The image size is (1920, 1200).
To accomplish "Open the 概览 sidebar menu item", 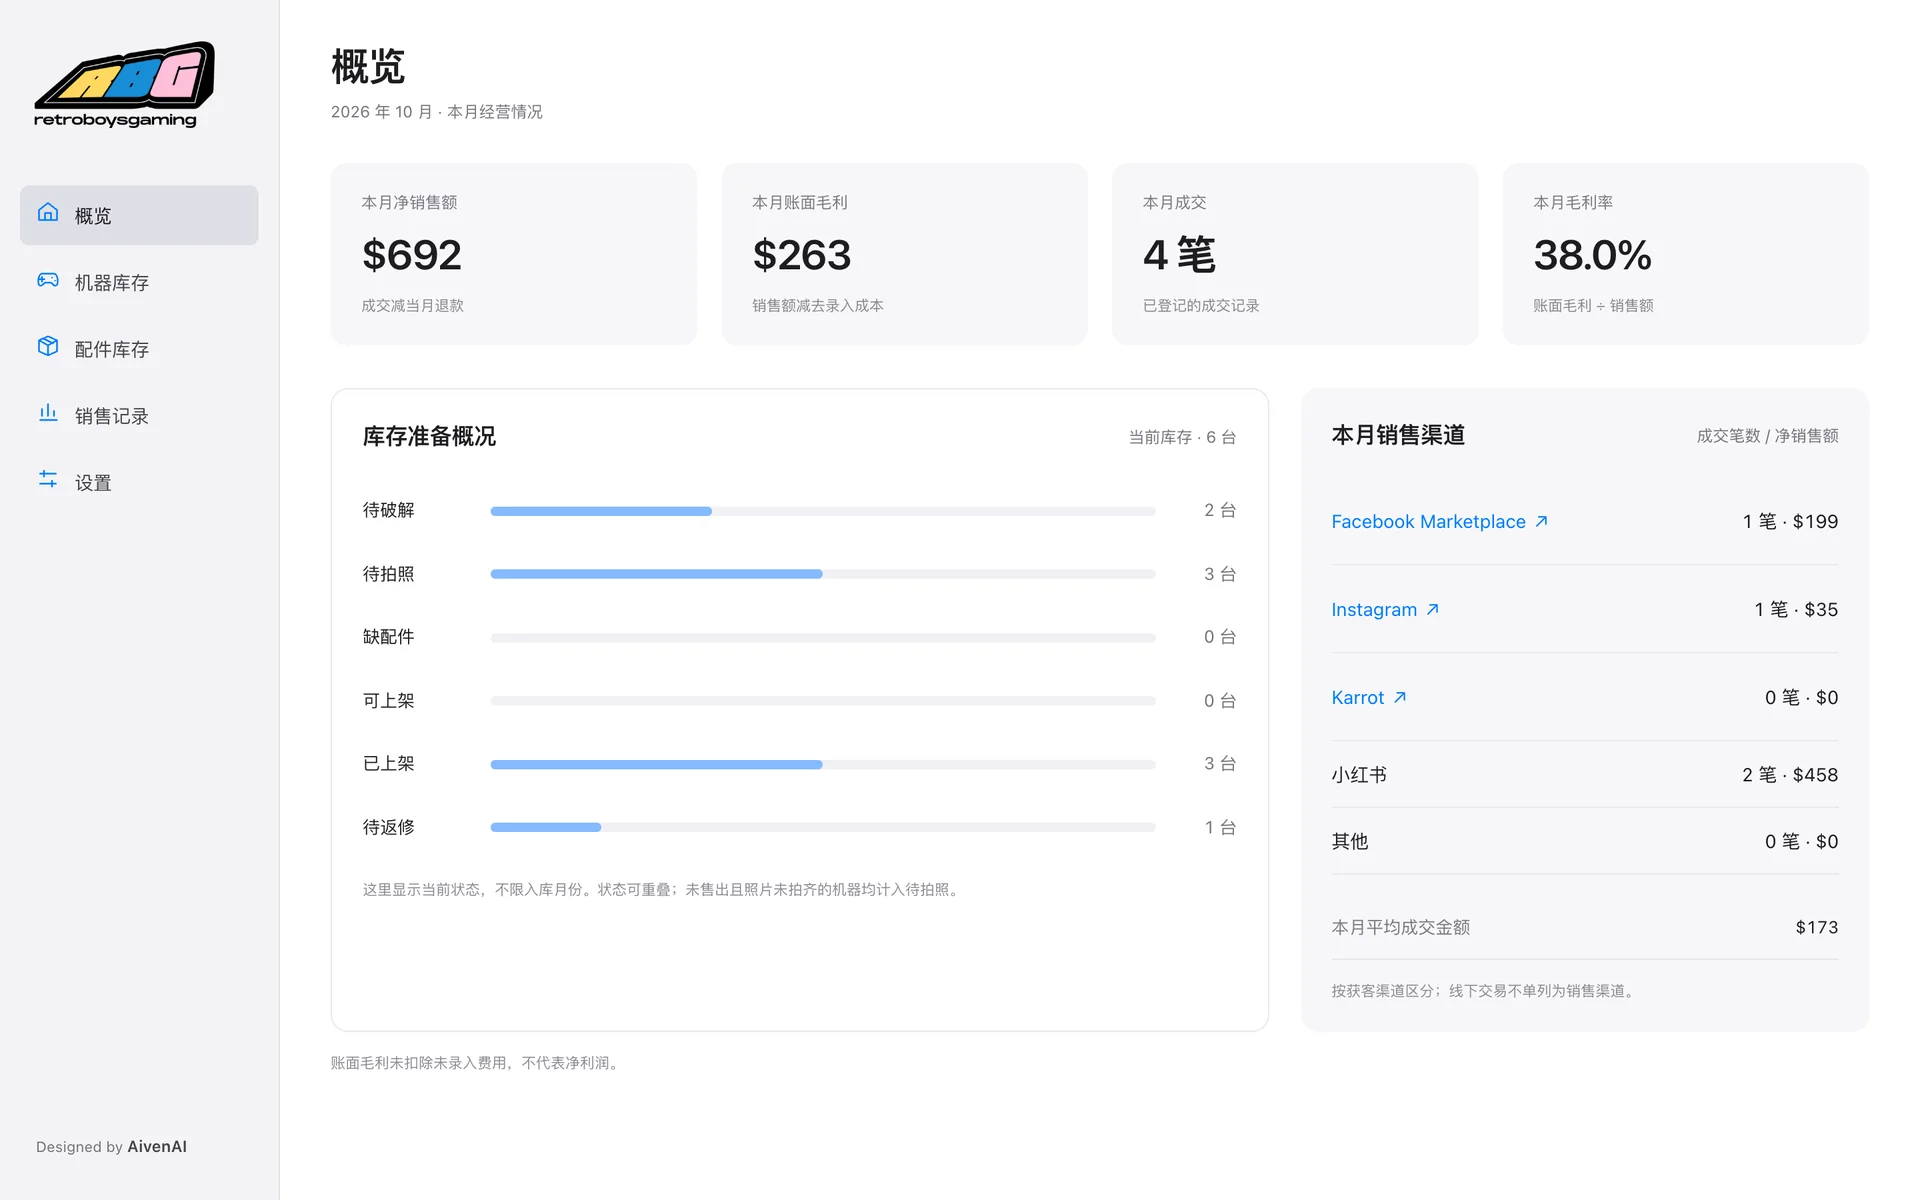I will (139, 215).
